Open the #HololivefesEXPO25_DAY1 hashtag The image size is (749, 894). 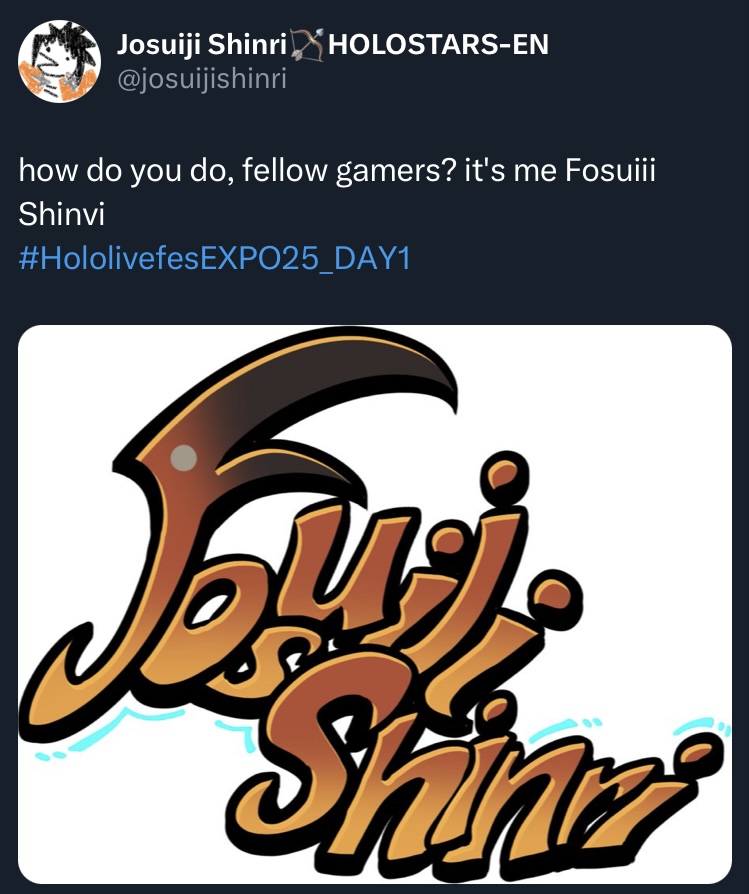tap(215, 259)
